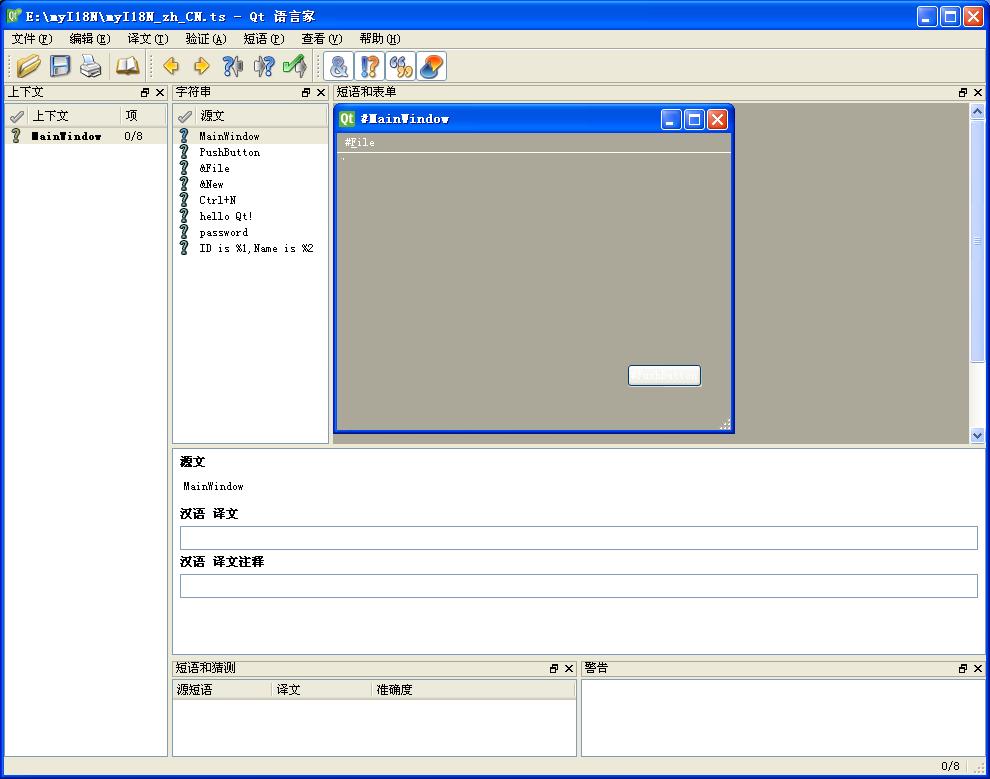
Task: Click the 汉语 译文 translation input field
Action: click(578, 538)
